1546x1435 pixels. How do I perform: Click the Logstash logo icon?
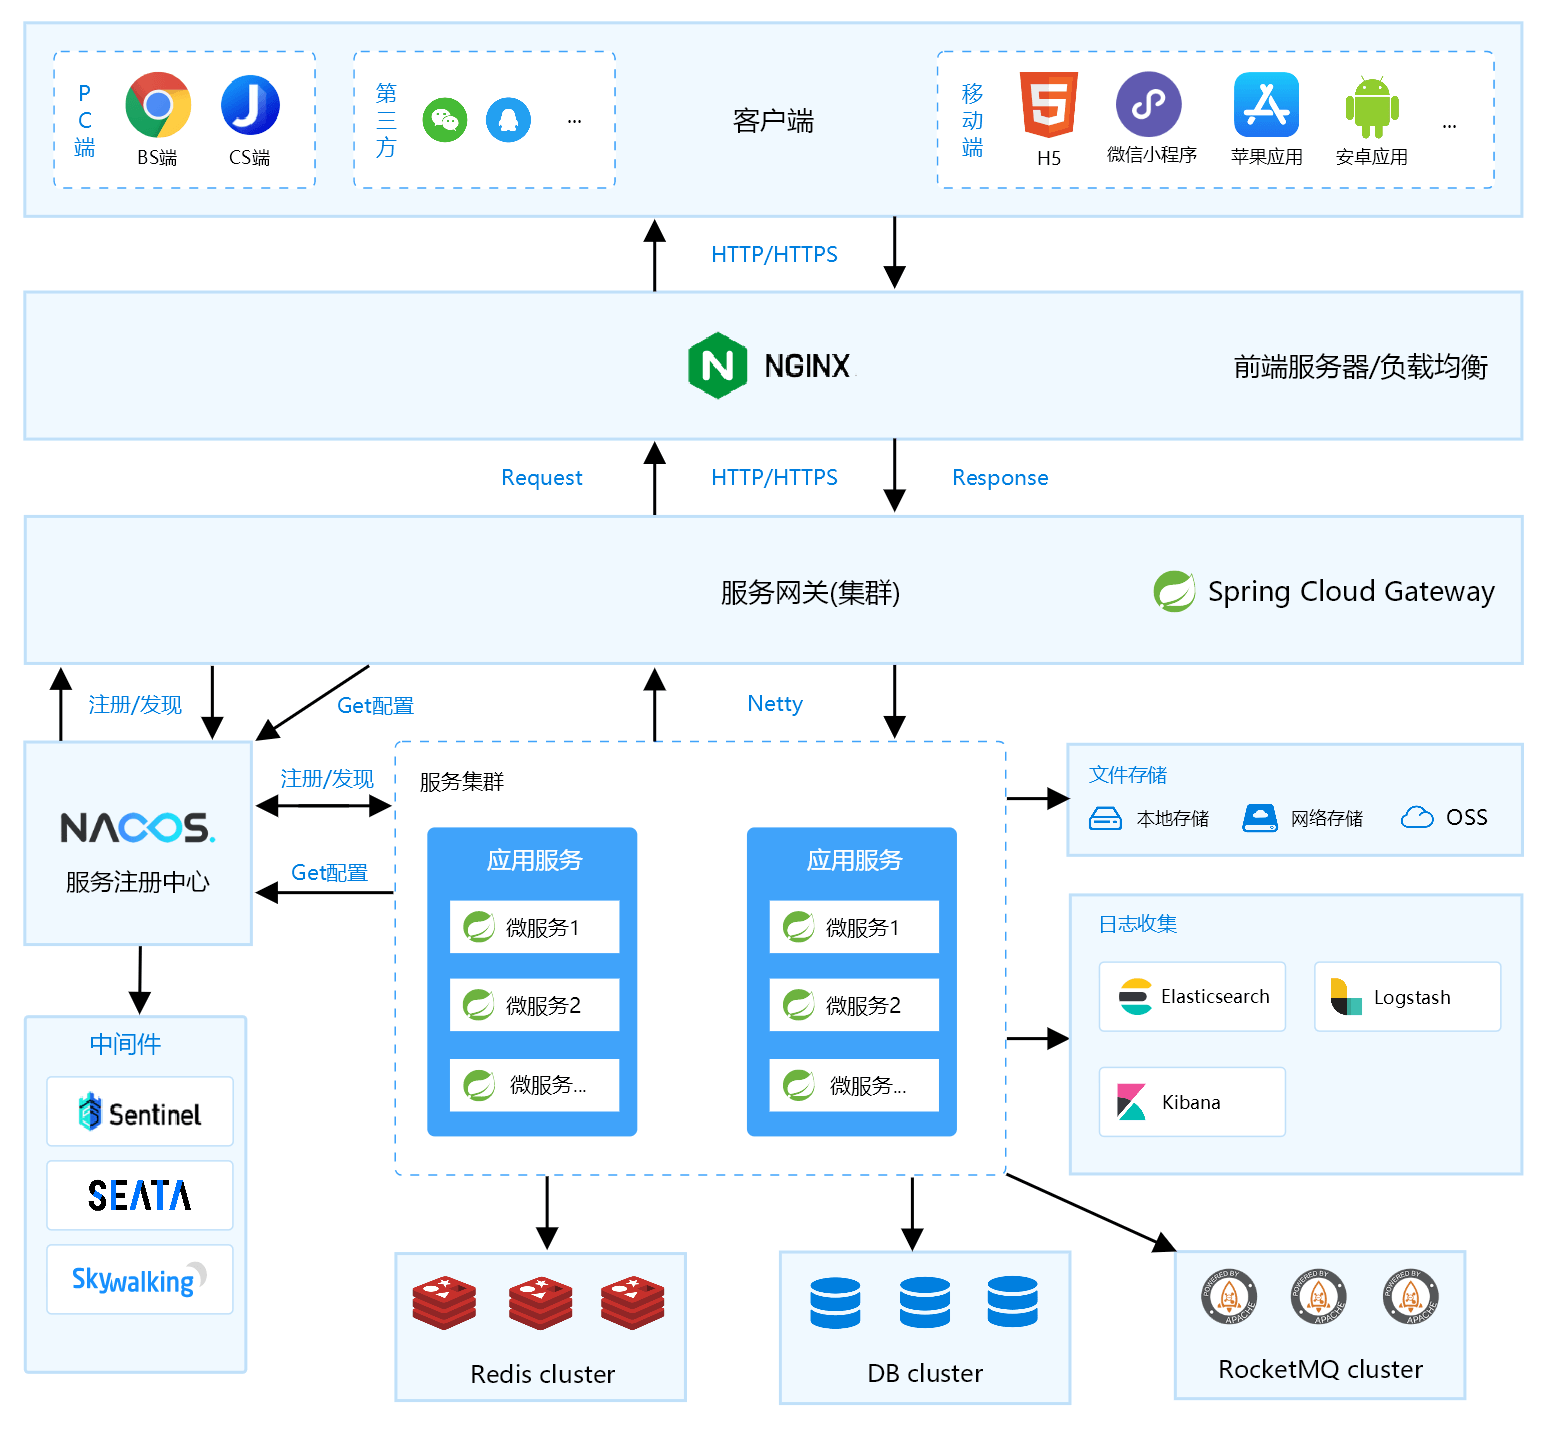1346,997
